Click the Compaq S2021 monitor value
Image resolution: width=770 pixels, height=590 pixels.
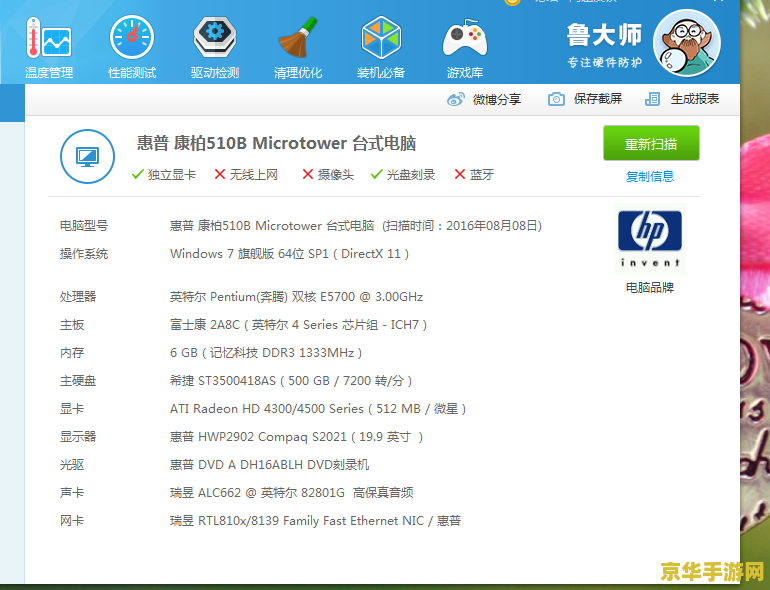point(296,437)
